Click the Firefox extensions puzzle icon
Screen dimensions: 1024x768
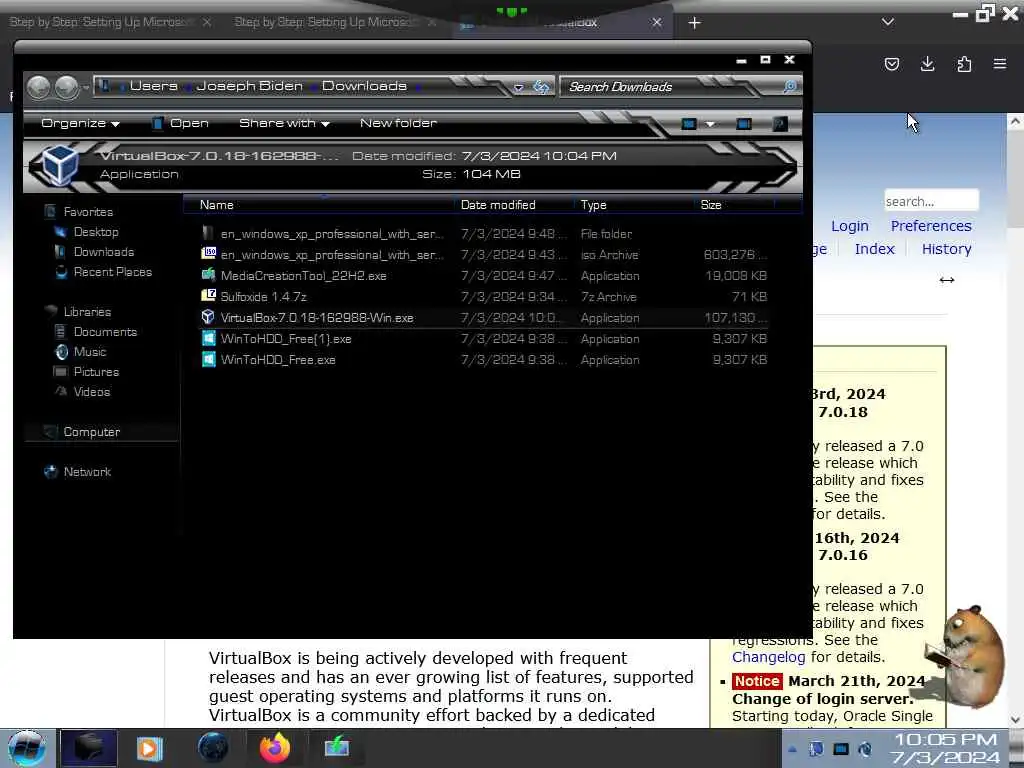[964, 64]
